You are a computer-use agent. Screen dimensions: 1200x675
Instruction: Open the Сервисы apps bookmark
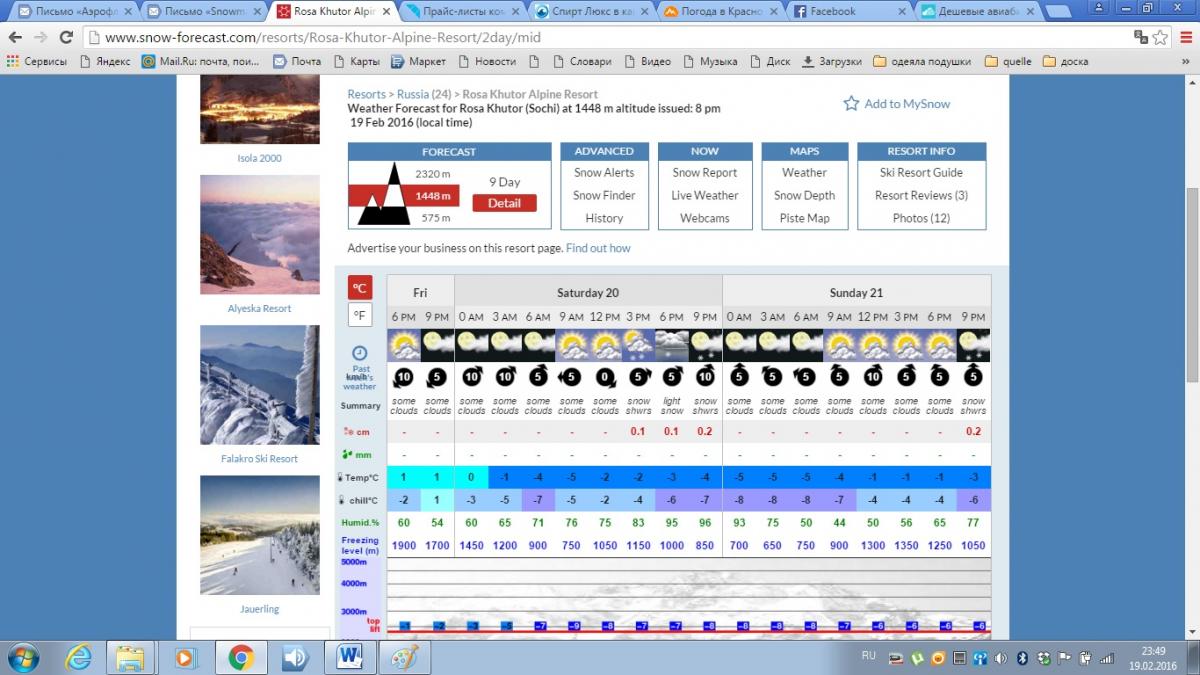tap(37, 61)
